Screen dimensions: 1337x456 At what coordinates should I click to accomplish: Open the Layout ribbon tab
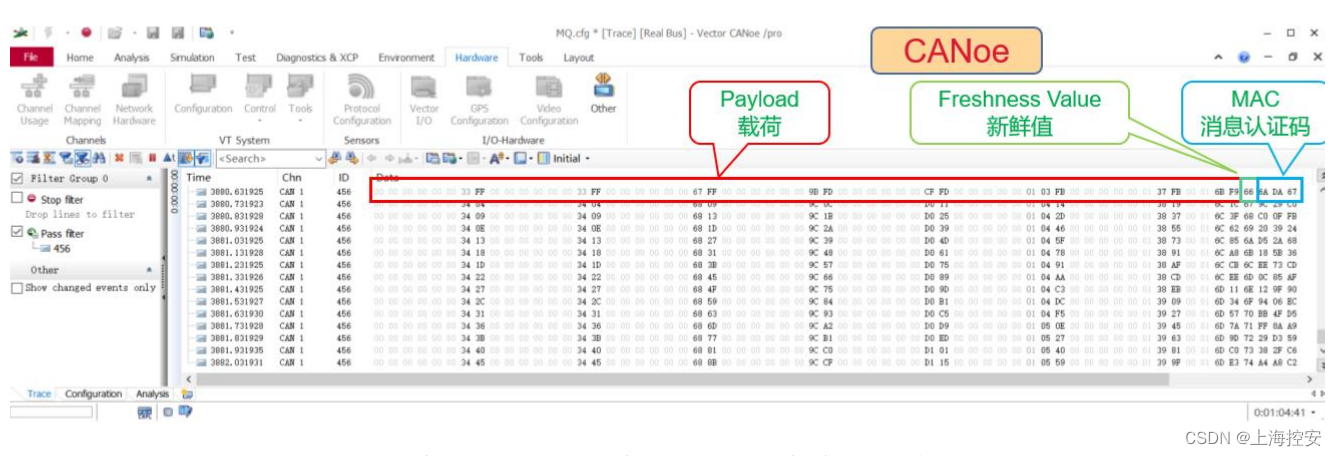click(578, 58)
